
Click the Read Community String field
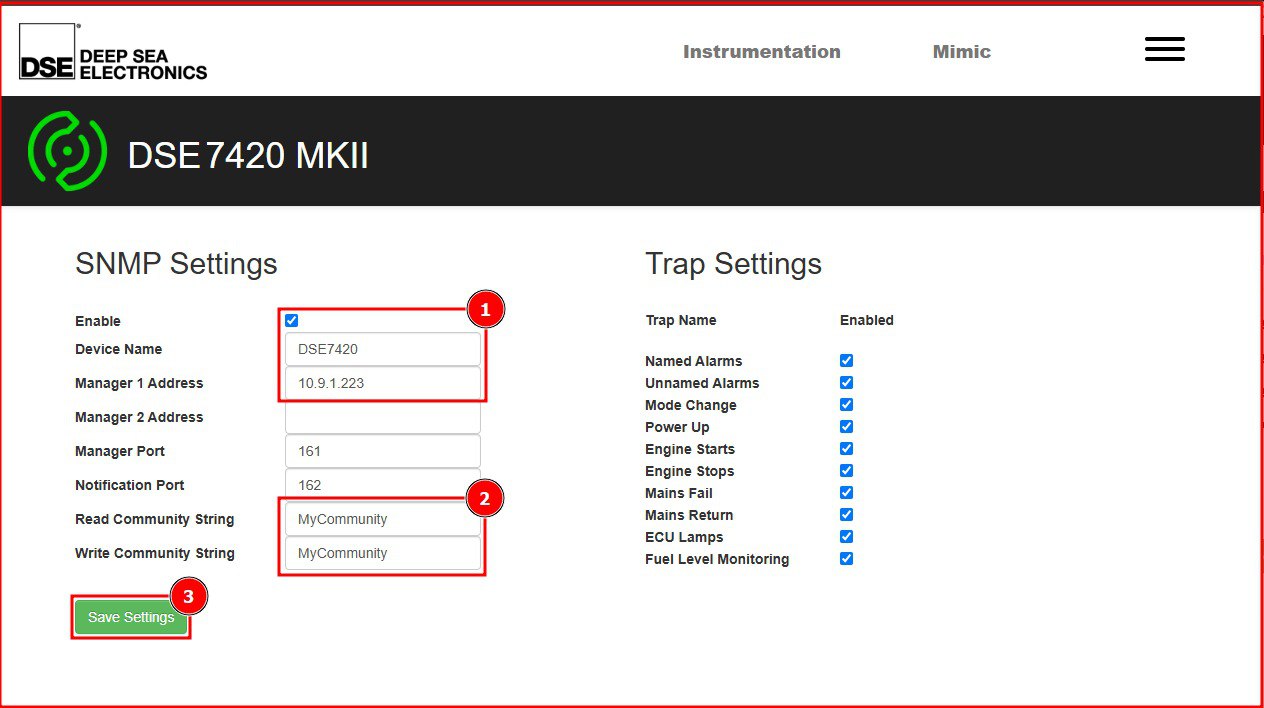click(383, 520)
